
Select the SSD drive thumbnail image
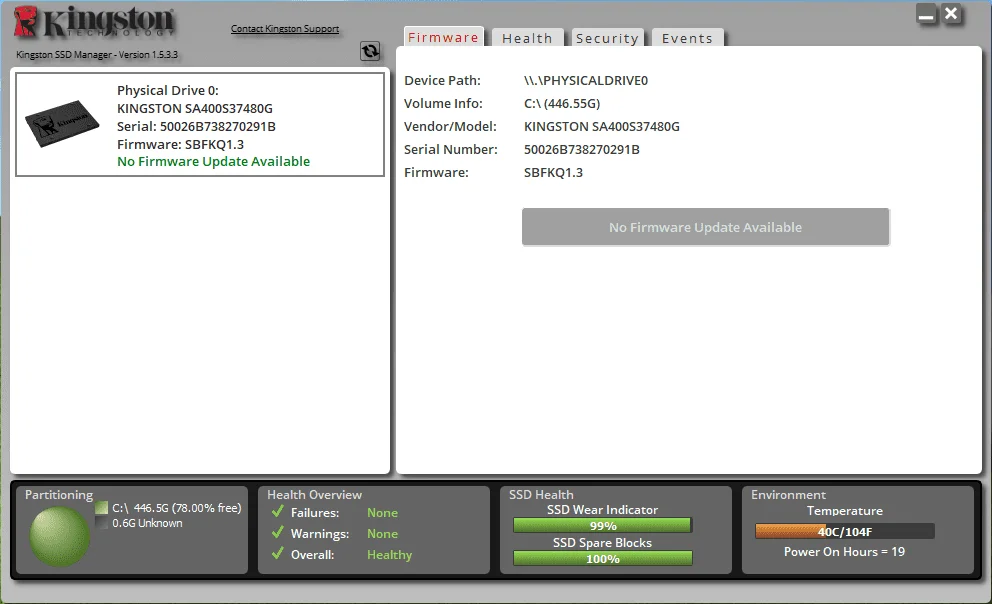pyautogui.click(x=62, y=123)
